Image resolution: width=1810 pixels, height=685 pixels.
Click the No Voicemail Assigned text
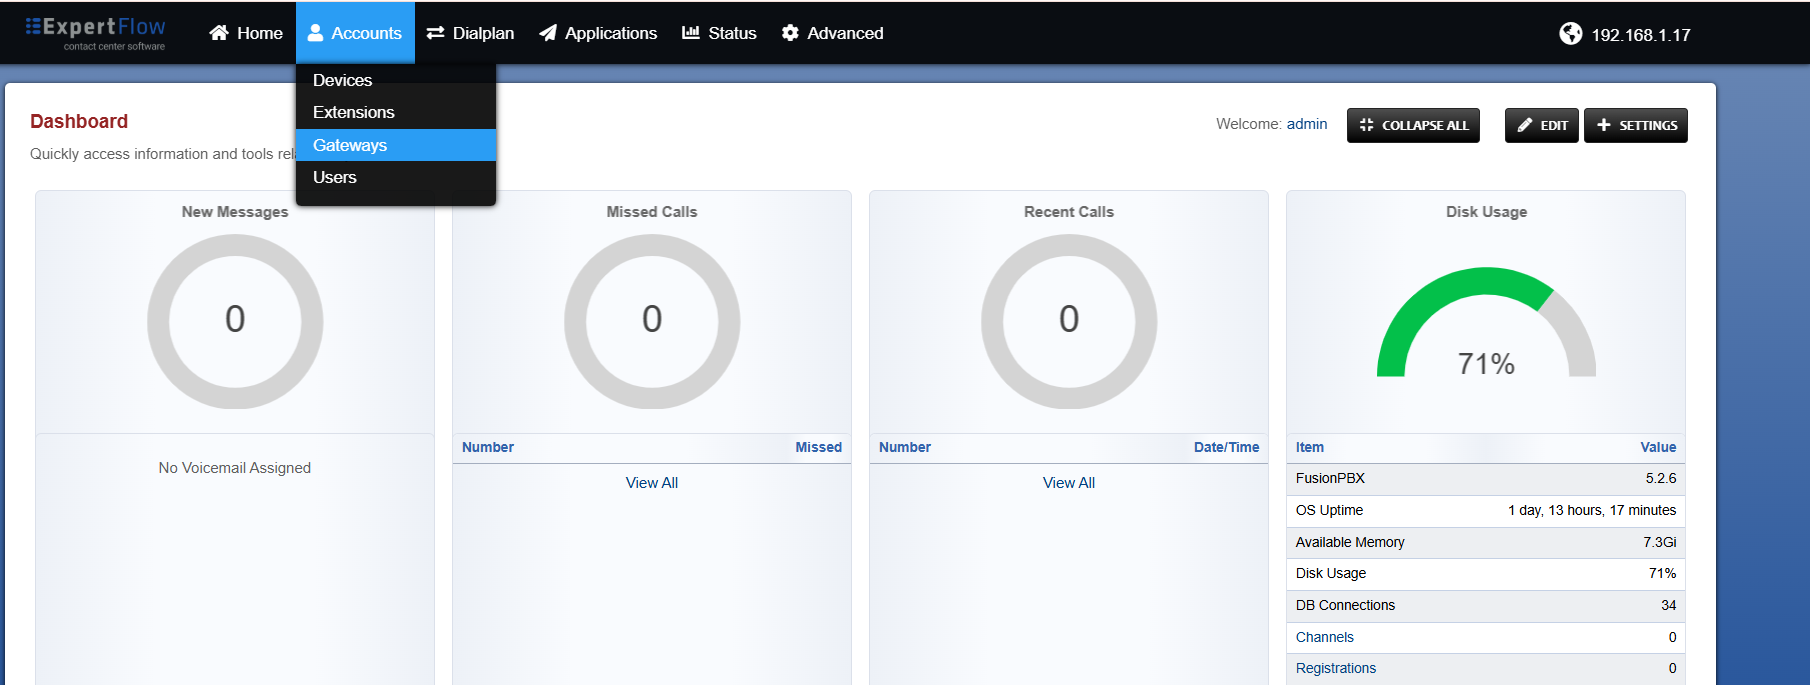tap(235, 468)
